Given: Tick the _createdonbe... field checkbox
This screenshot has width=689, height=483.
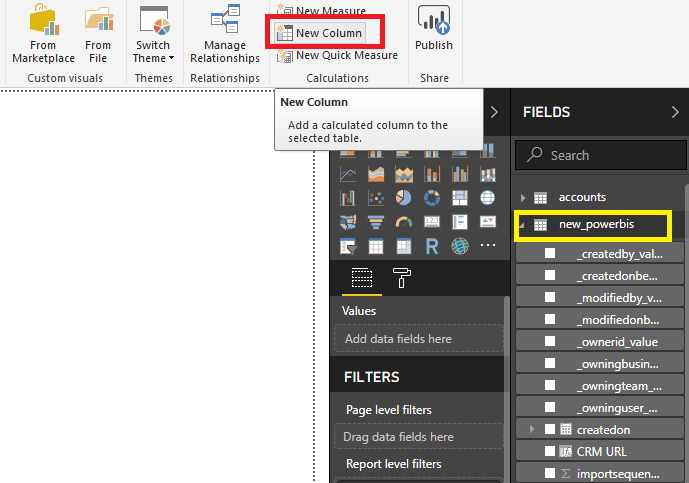Looking at the screenshot, I should click(550, 276).
